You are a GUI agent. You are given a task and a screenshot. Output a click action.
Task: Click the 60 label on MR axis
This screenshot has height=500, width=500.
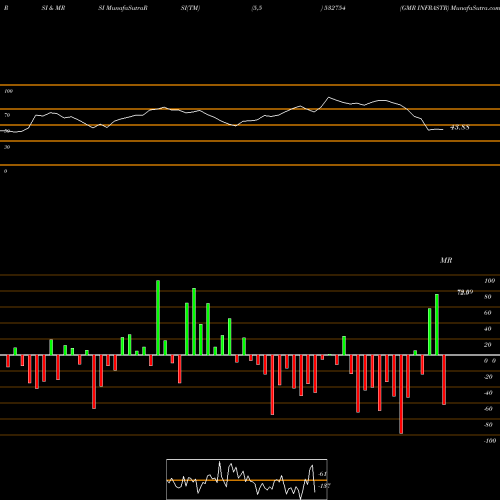[x=488, y=313]
